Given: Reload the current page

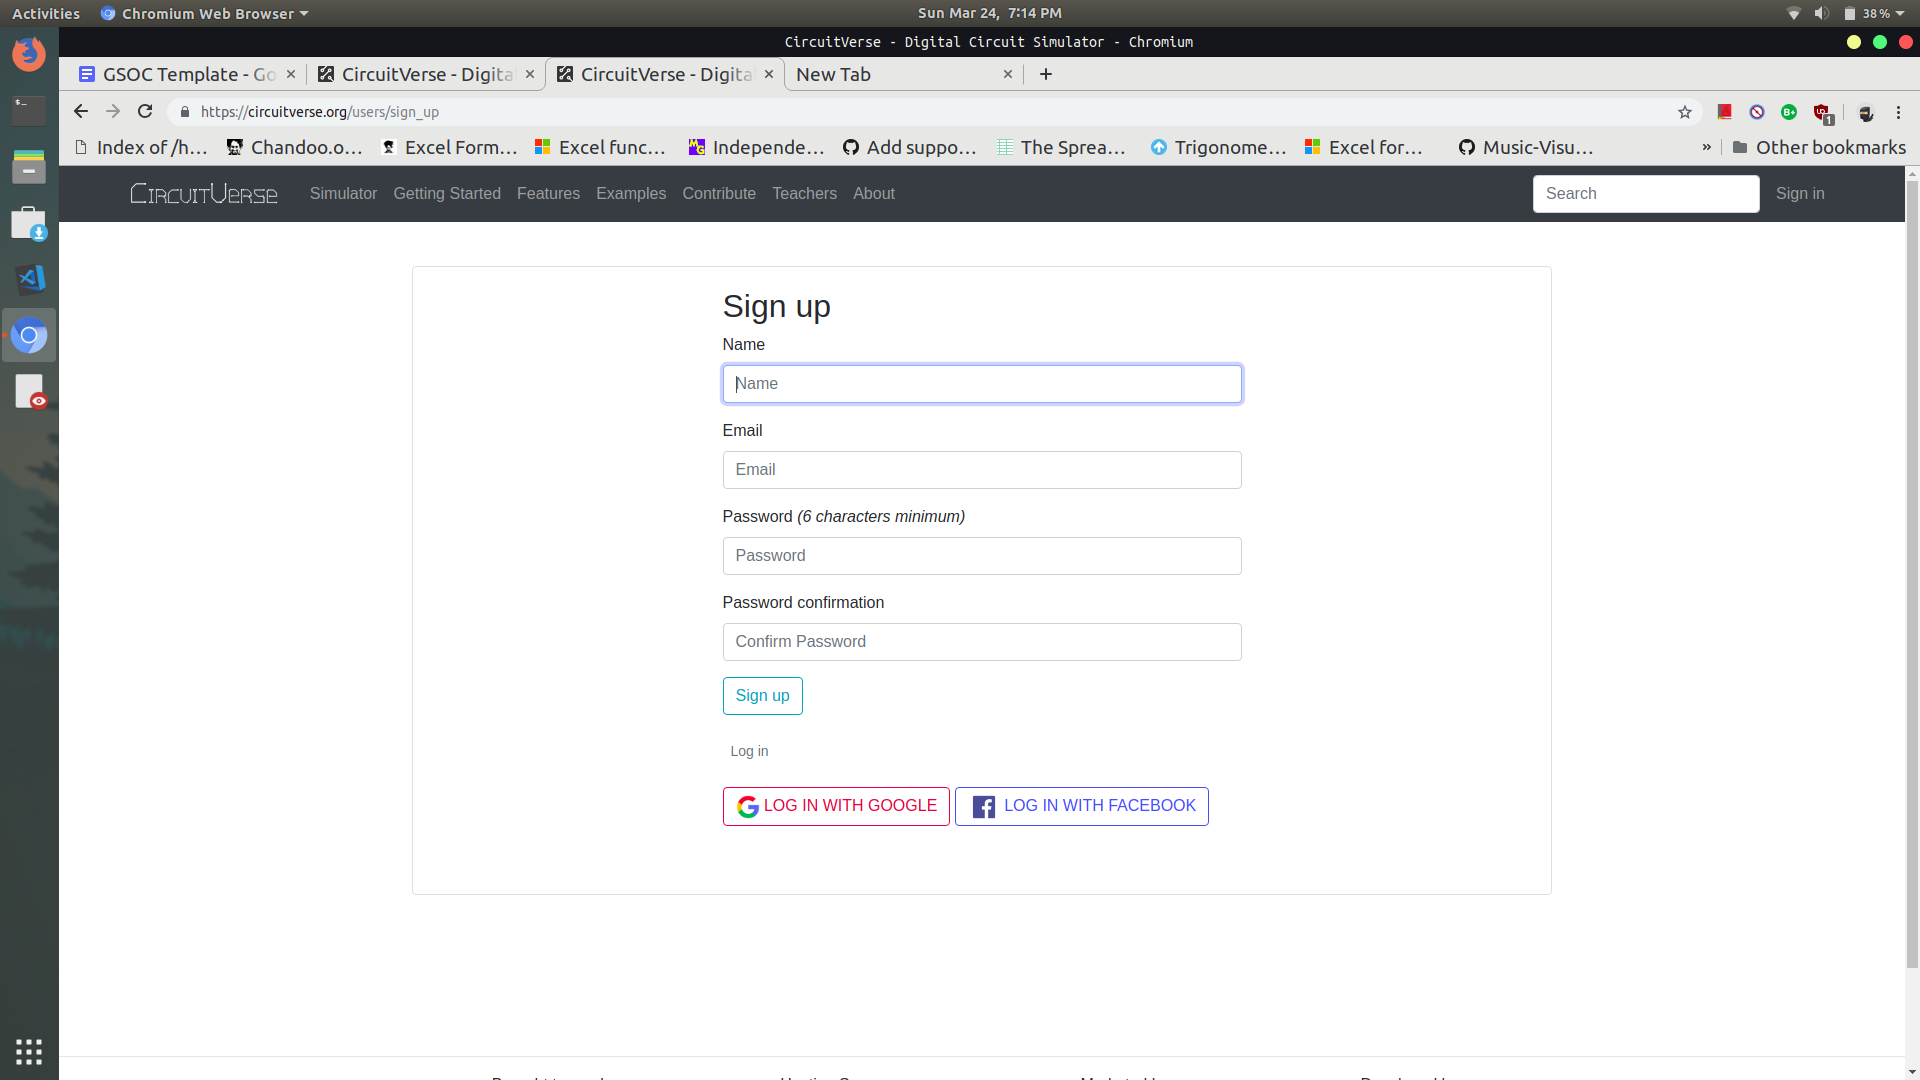Looking at the screenshot, I should (145, 111).
